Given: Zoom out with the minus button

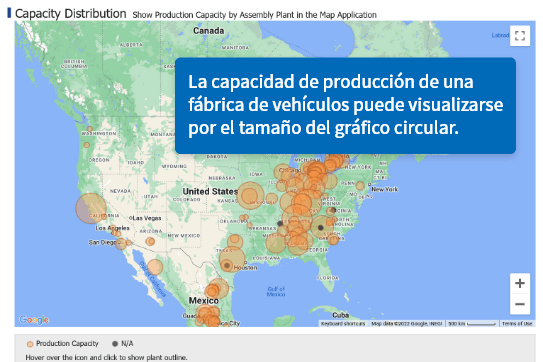Looking at the screenshot, I should 520,304.
